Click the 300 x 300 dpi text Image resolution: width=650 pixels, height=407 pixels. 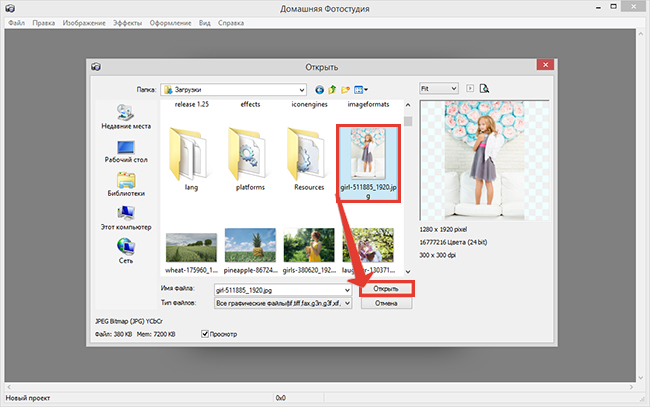pyautogui.click(x=437, y=255)
